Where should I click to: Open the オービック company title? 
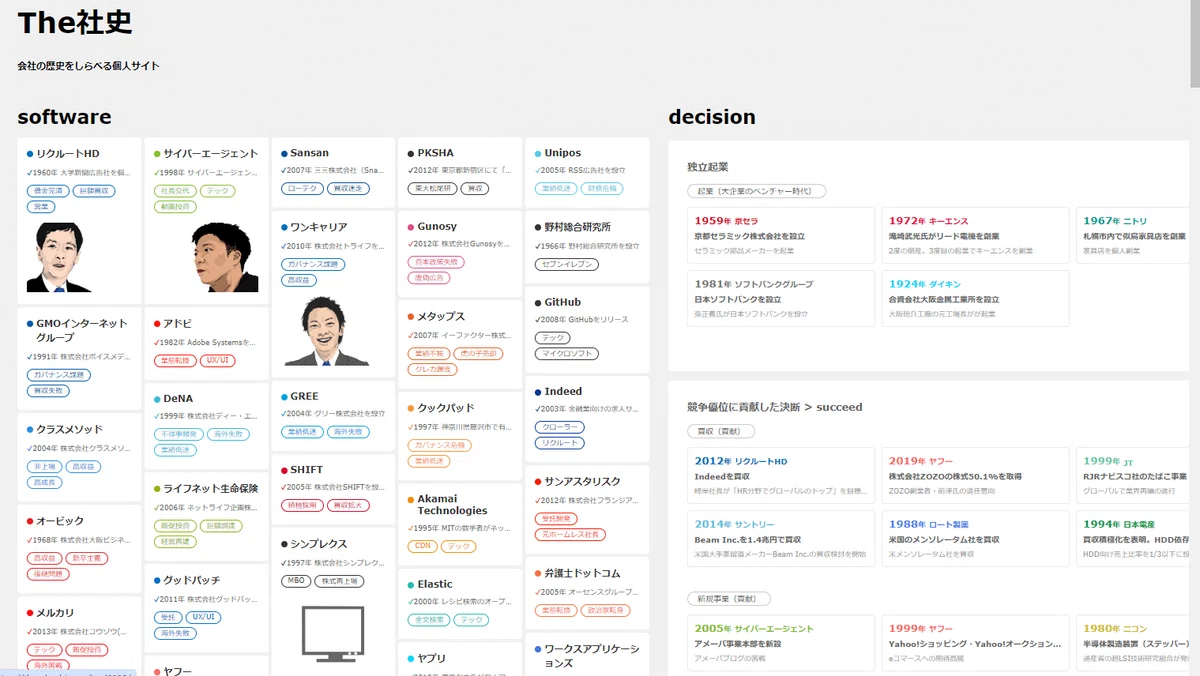(x=60, y=521)
